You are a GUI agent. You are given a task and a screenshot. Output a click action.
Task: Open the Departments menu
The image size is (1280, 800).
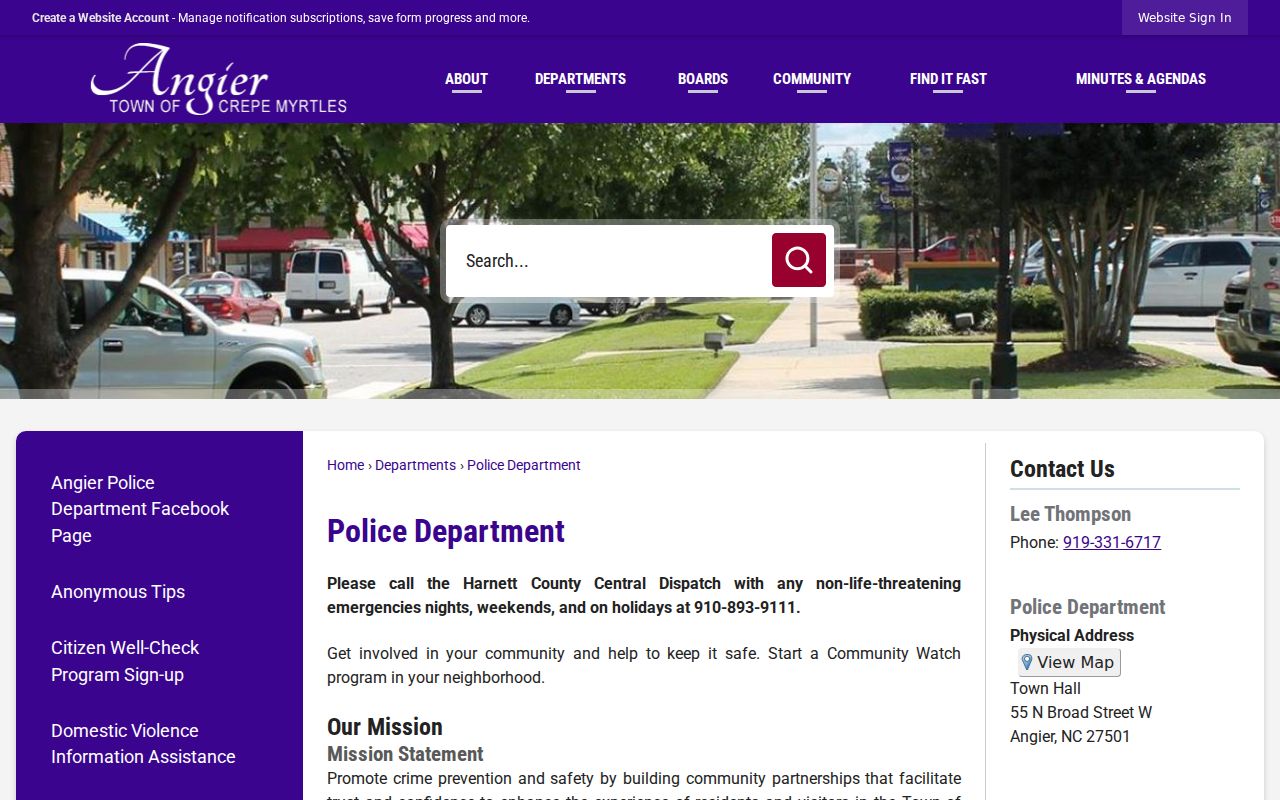580,79
